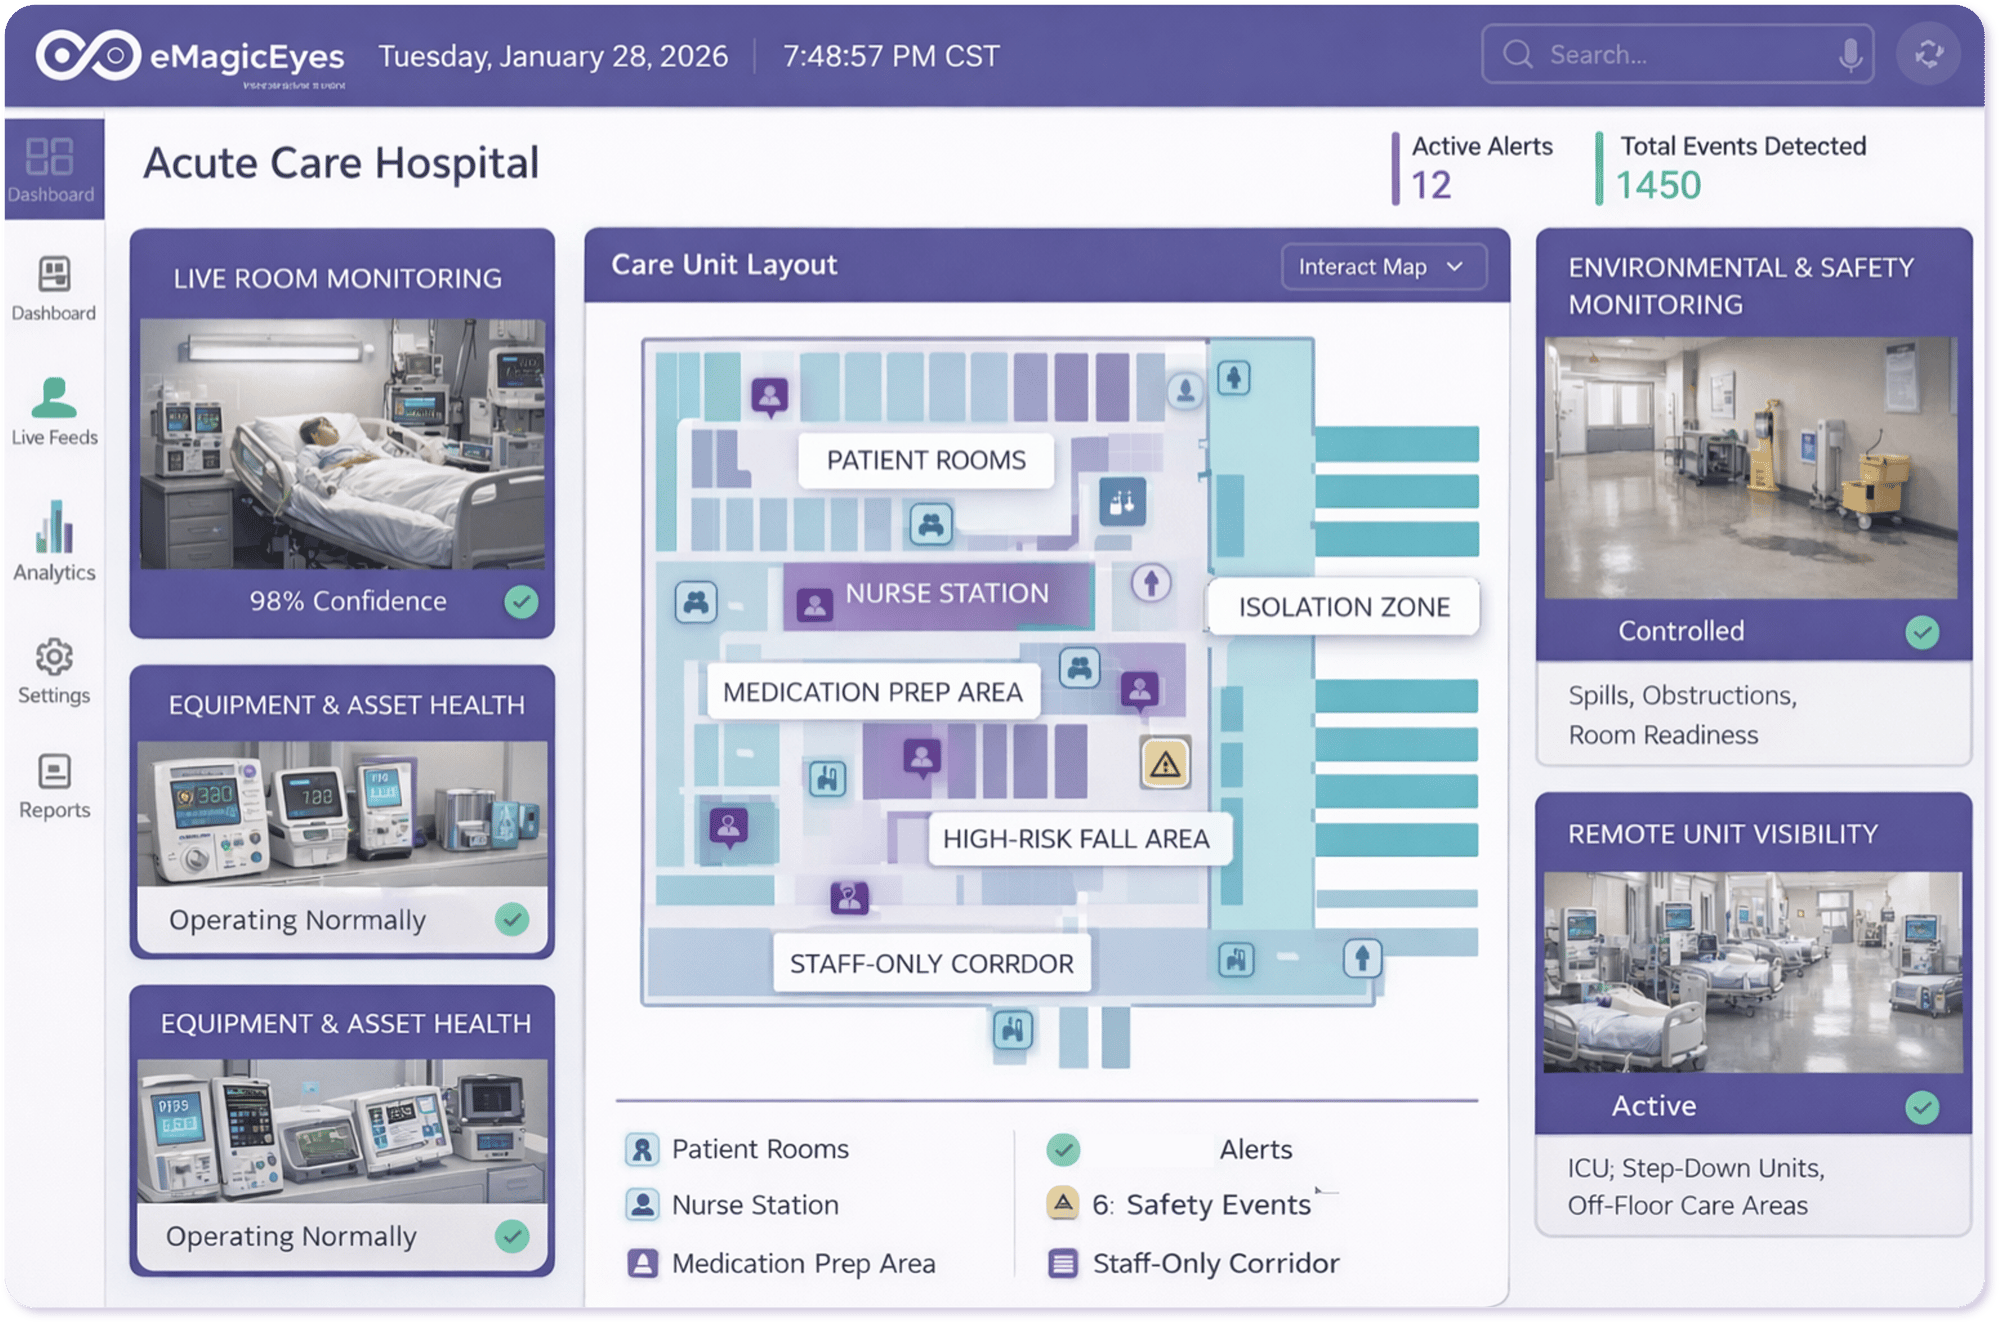Switch to the Dashboard tab
This screenshot has width=2000, height=1323.
click(x=55, y=290)
